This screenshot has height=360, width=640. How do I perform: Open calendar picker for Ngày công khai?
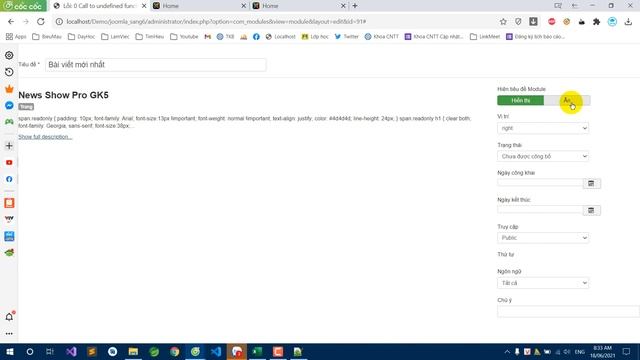click(591, 184)
